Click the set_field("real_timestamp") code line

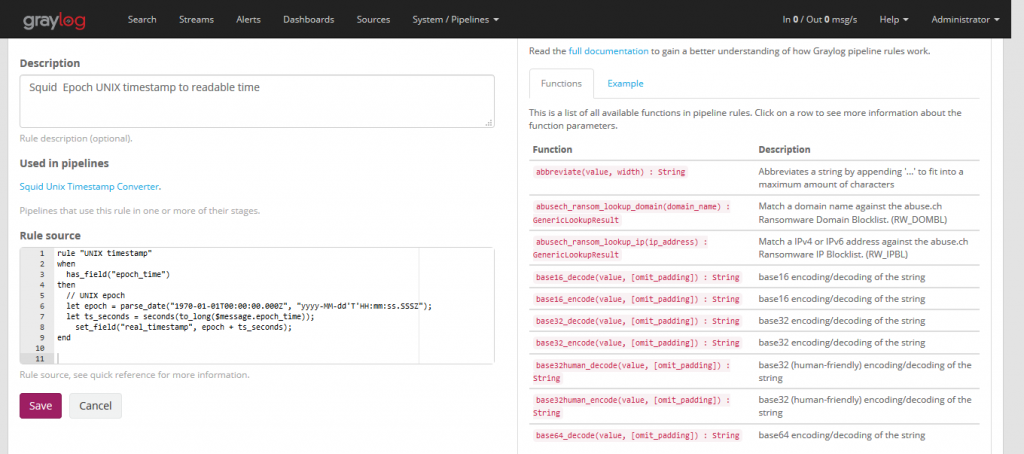point(184,327)
